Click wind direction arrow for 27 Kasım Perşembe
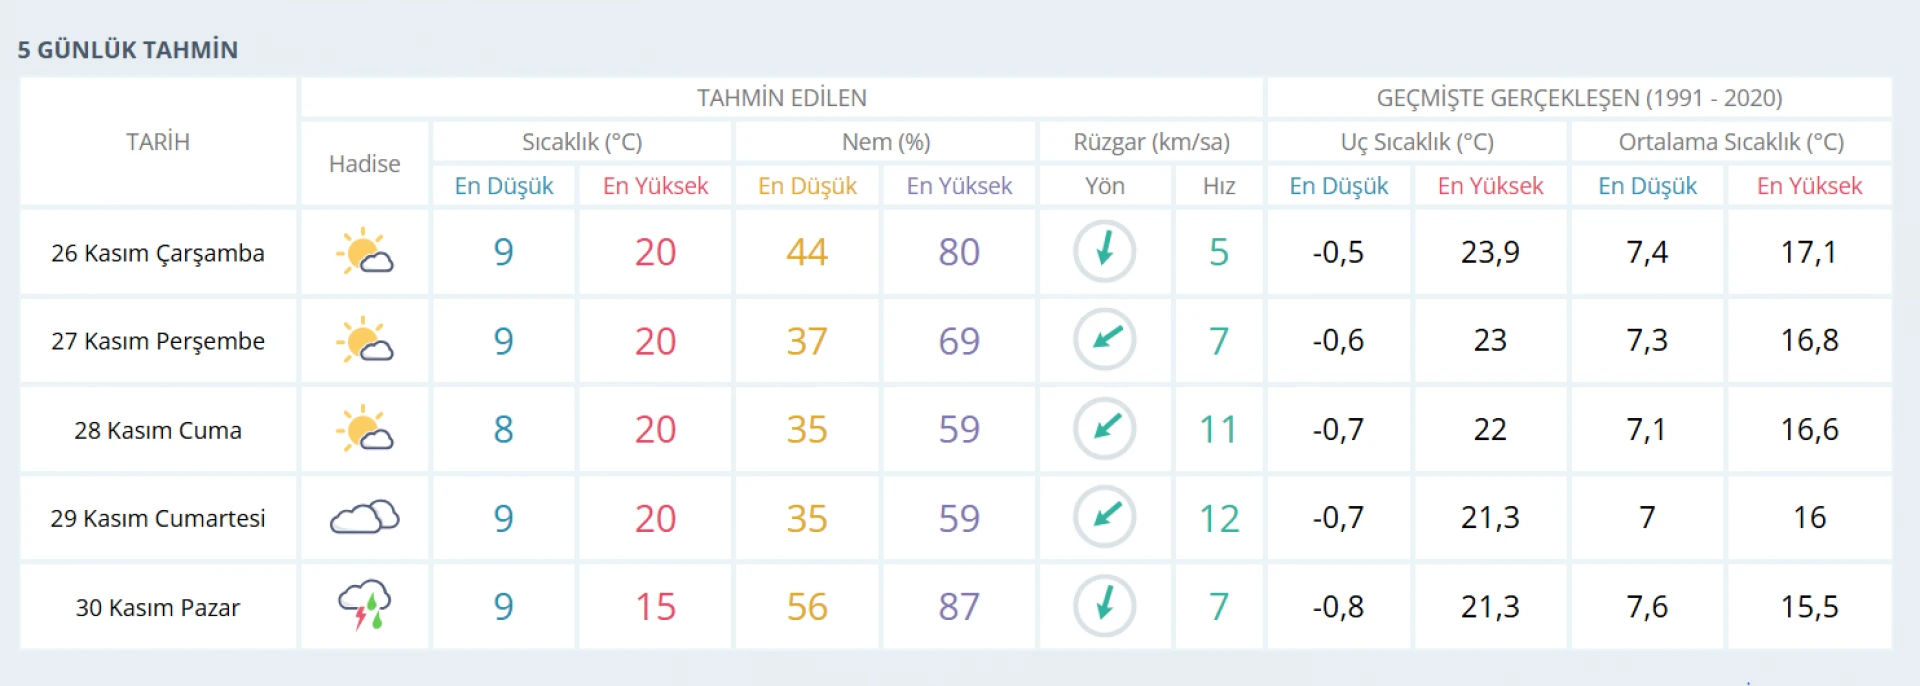 coord(1104,340)
